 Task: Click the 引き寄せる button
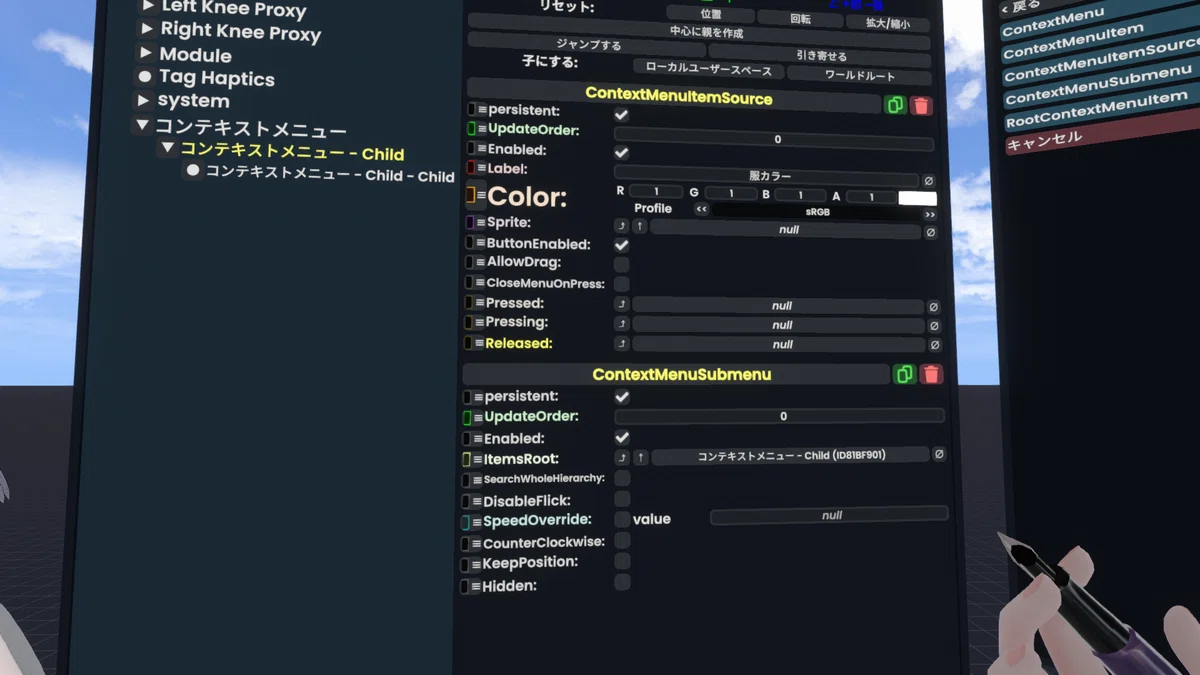tap(821, 56)
